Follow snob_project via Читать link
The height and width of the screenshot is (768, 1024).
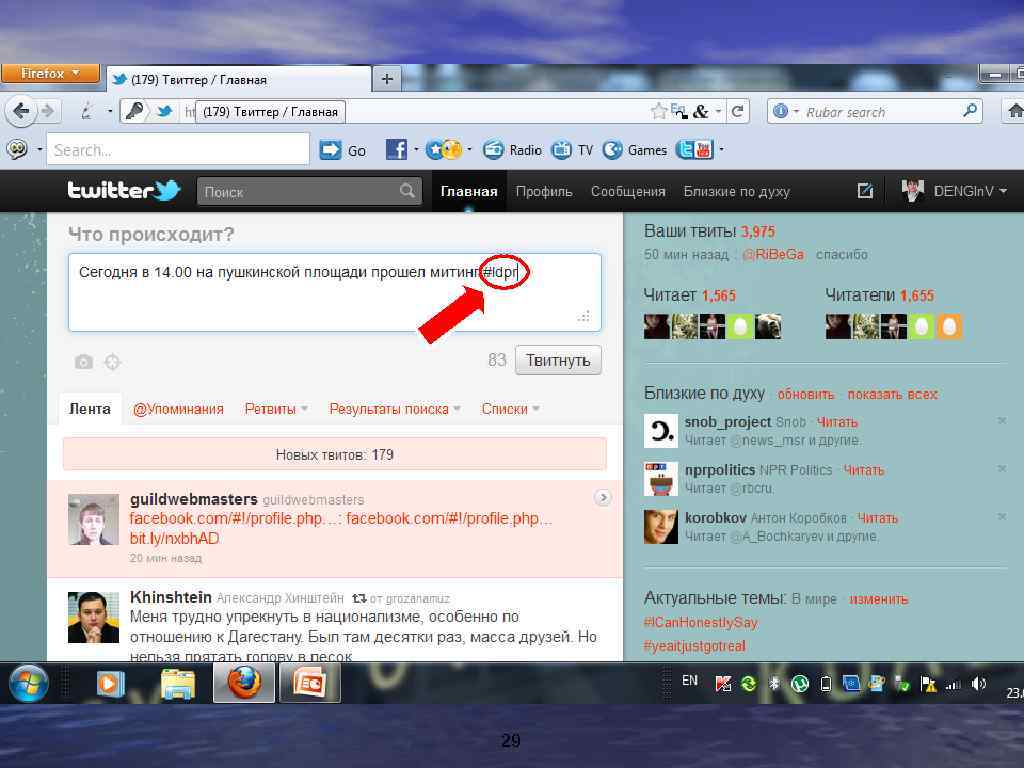(x=837, y=422)
